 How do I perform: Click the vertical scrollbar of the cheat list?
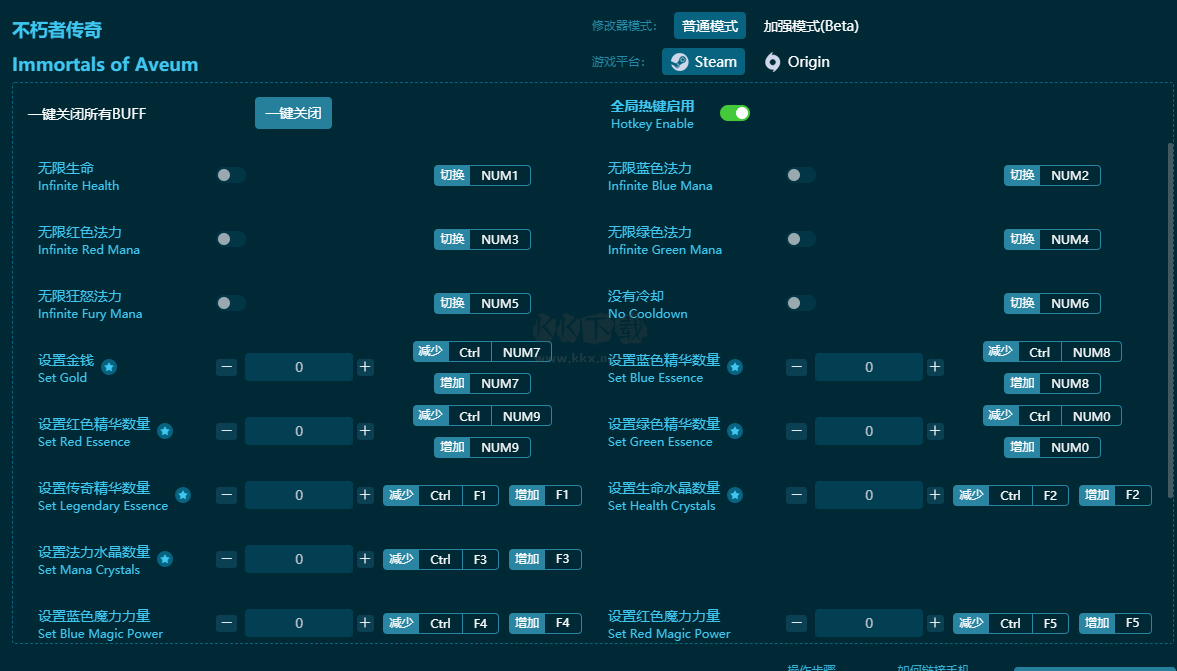1169,319
